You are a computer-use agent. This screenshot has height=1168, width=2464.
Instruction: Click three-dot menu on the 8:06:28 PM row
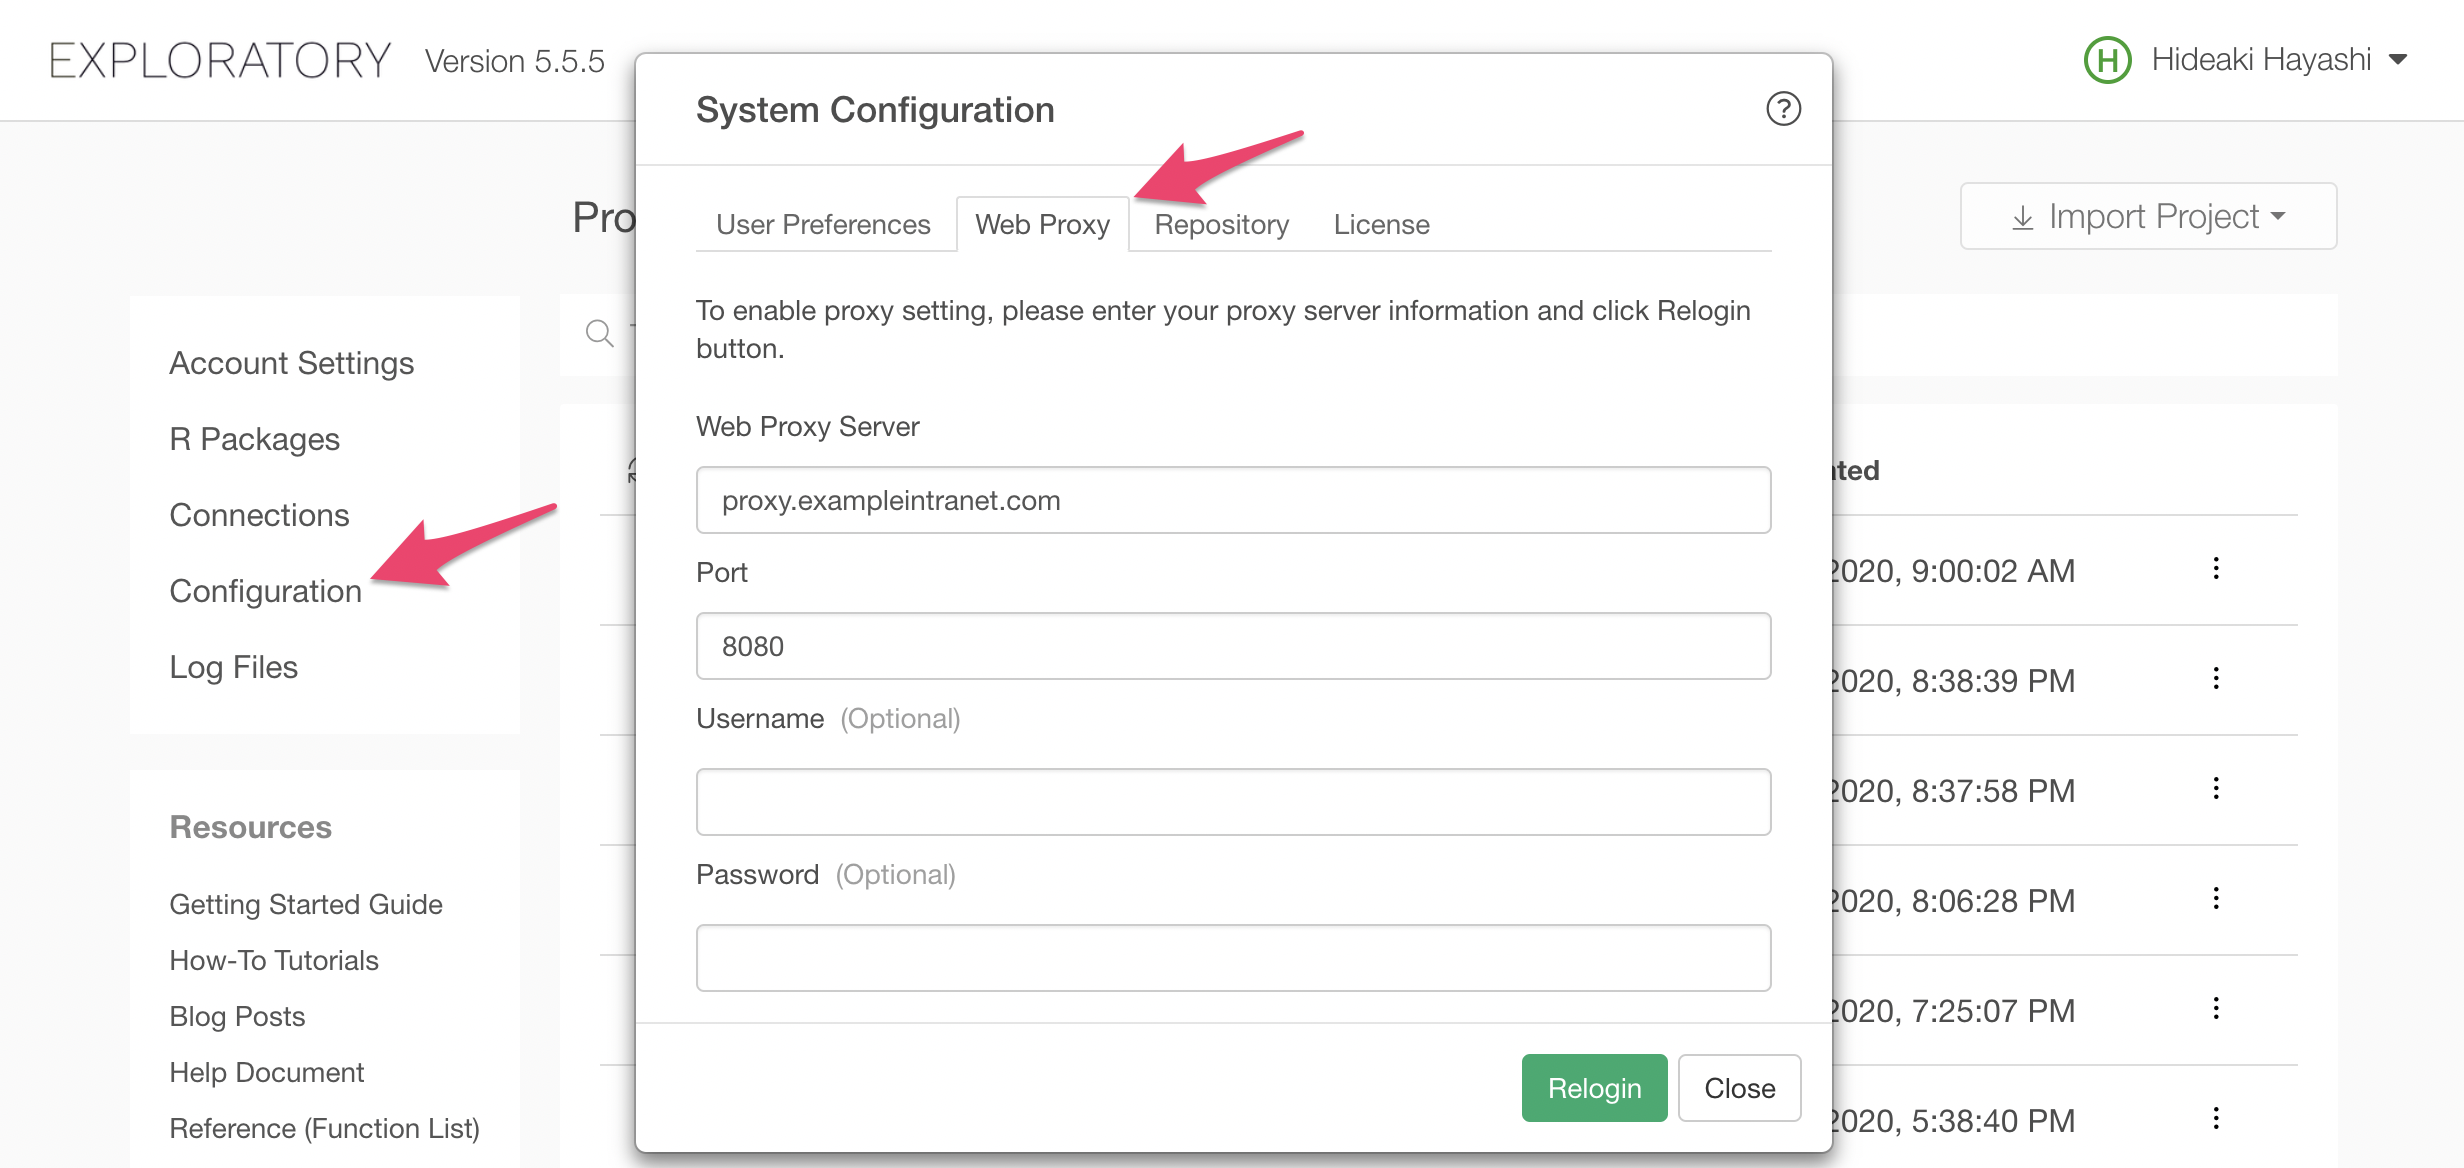pyautogui.click(x=2216, y=899)
